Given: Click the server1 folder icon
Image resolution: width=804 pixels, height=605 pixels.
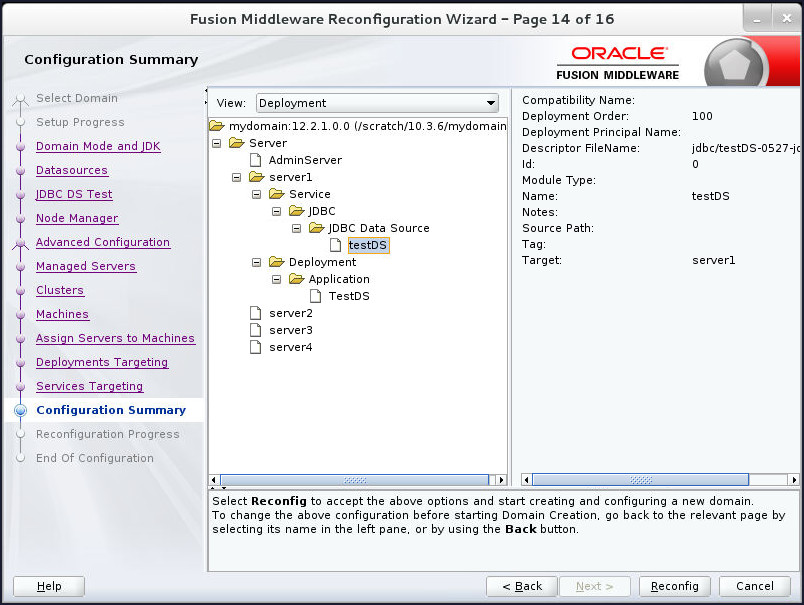Looking at the screenshot, I should (256, 177).
